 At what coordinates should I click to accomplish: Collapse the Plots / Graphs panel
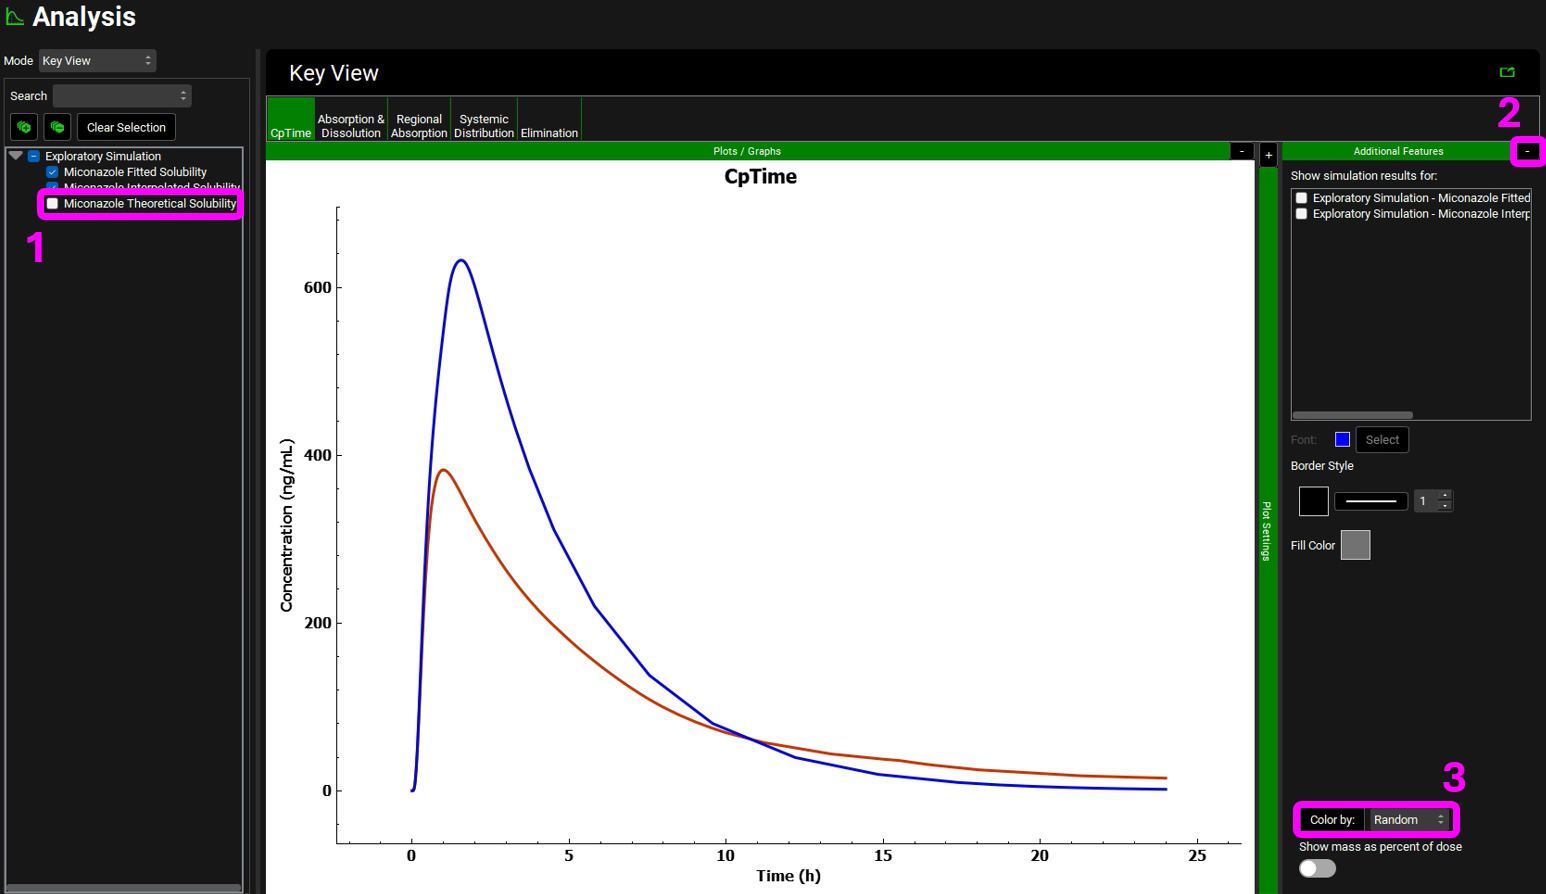(x=1241, y=151)
